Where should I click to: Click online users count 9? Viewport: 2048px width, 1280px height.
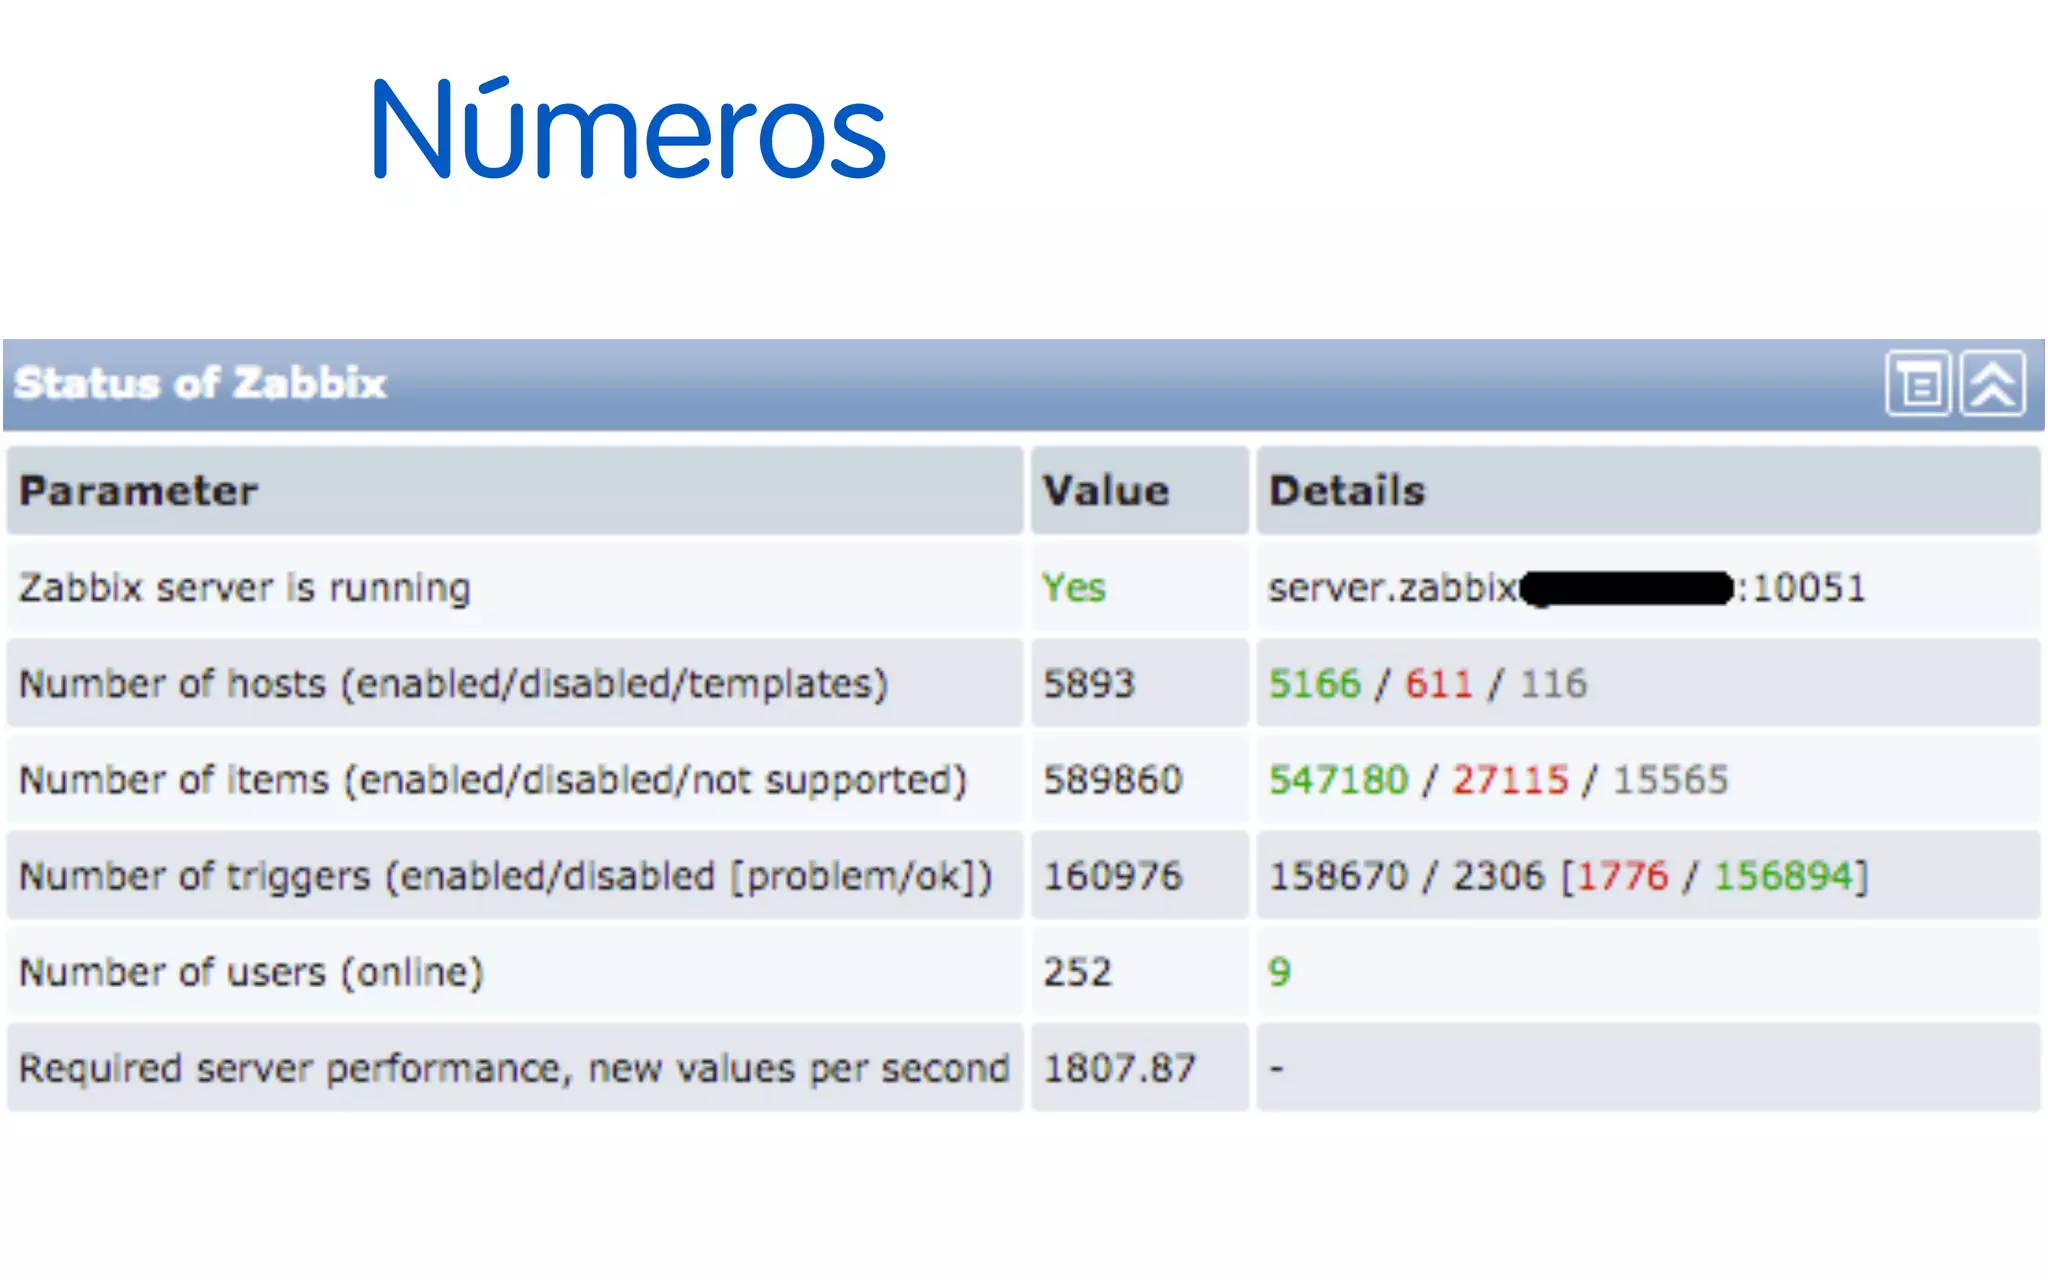[x=1279, y=972]
